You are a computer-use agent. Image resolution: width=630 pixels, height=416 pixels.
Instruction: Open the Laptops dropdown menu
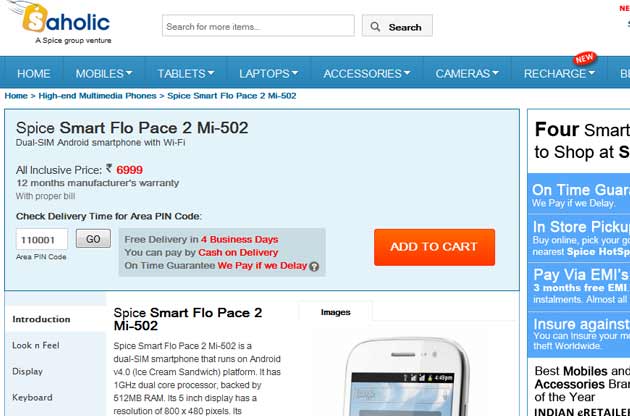pyautogui.click(x=268, y=74)
